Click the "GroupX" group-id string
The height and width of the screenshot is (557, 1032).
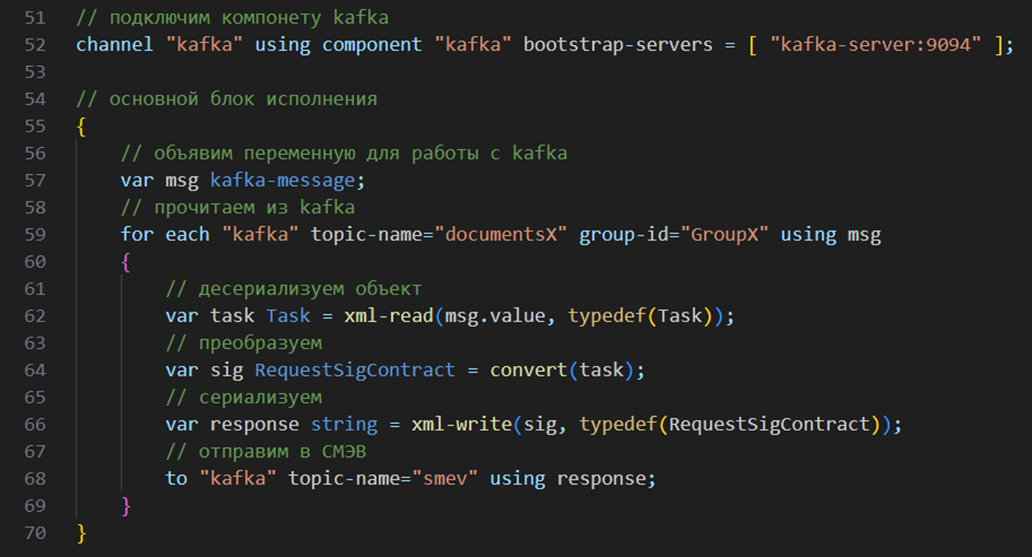point(725,234)
